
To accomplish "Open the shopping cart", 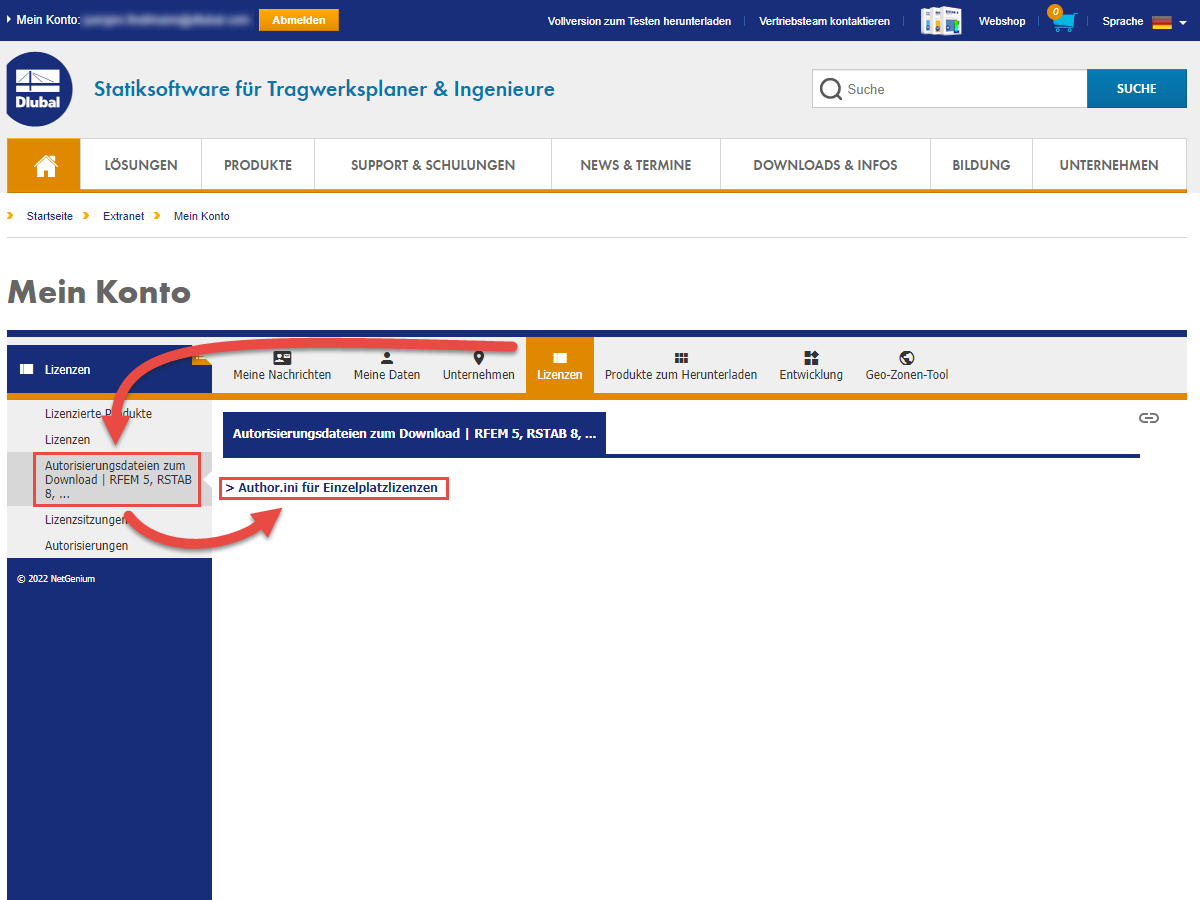I will point(1062,20).
